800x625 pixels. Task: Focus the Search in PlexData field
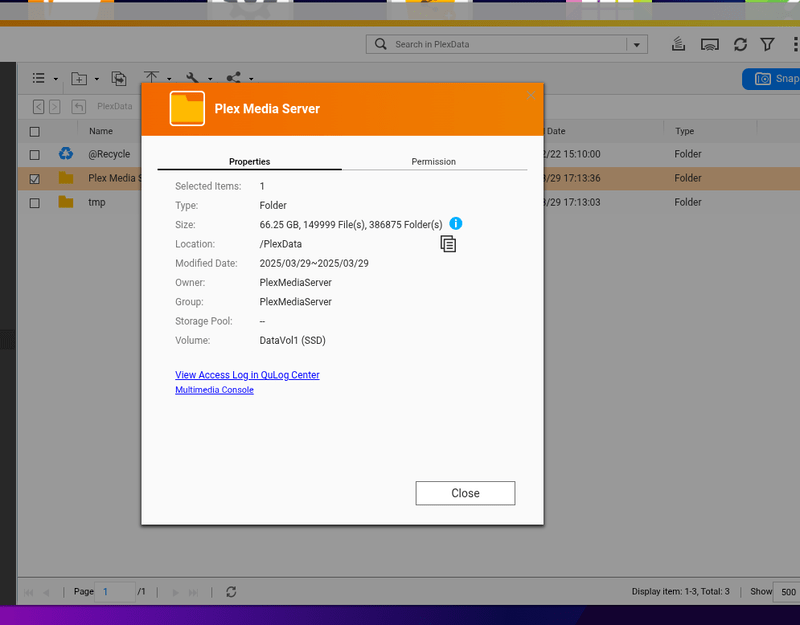[x=507, y=44]
